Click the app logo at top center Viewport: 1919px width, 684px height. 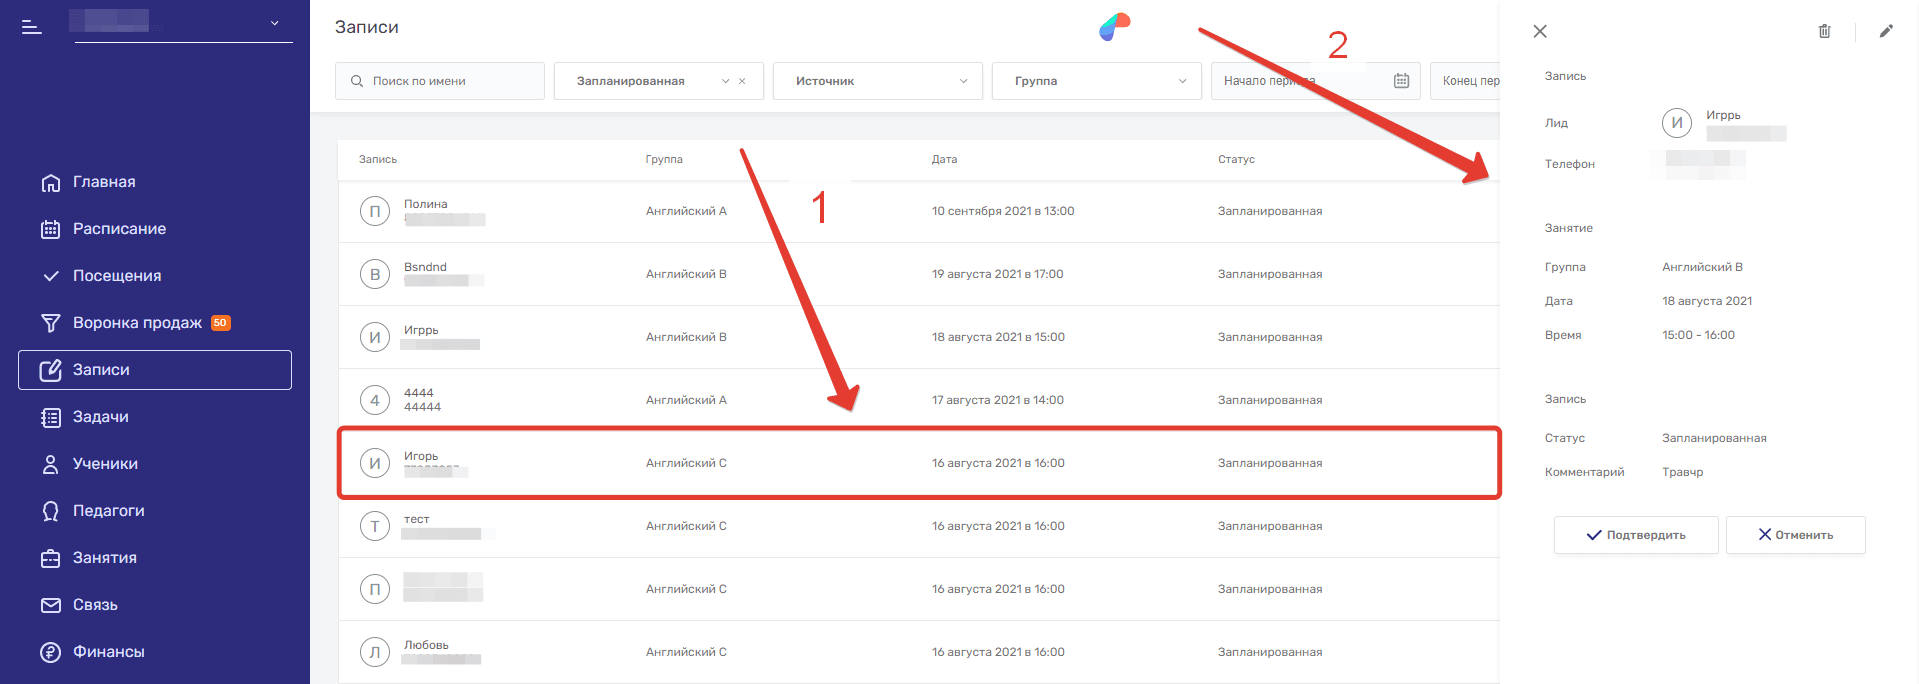pyautogui.click(x=1114, y=27)
